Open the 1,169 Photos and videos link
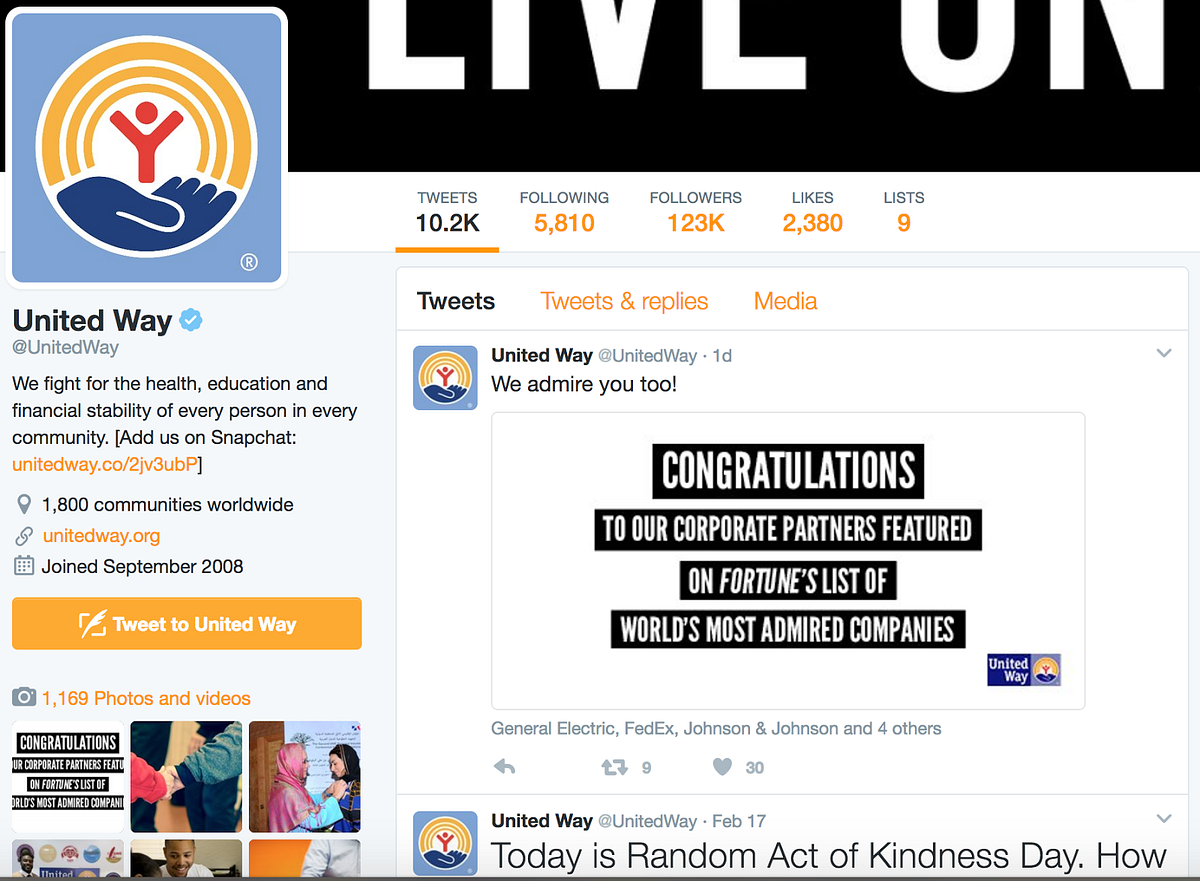Screen dimensions: 1200x881 coord(146,698)
